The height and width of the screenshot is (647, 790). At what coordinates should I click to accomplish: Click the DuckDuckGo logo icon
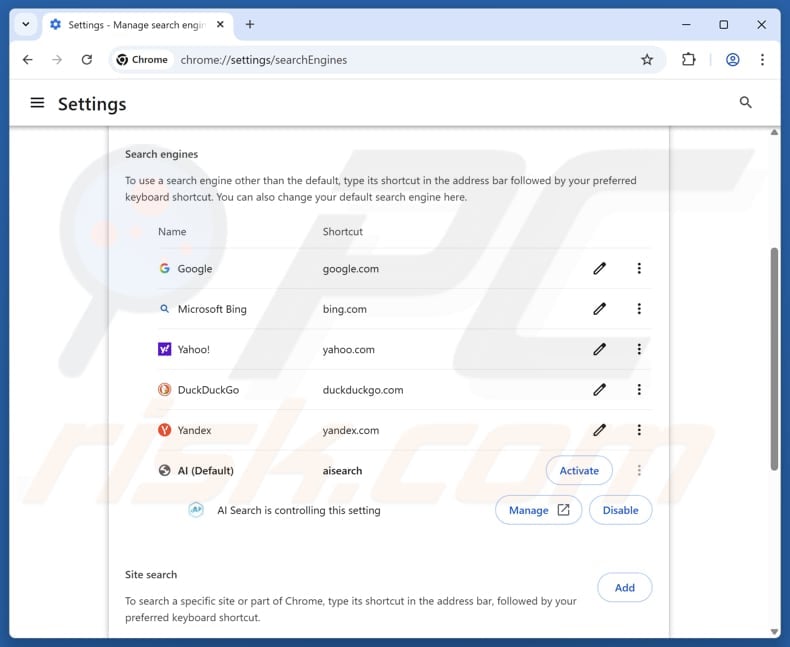click(164, 390)
